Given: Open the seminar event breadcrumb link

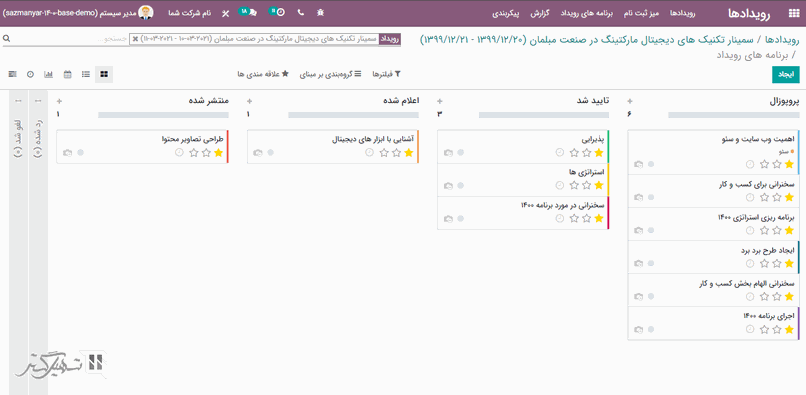Looking at the screenshot, I should click(x=588, y=40).
